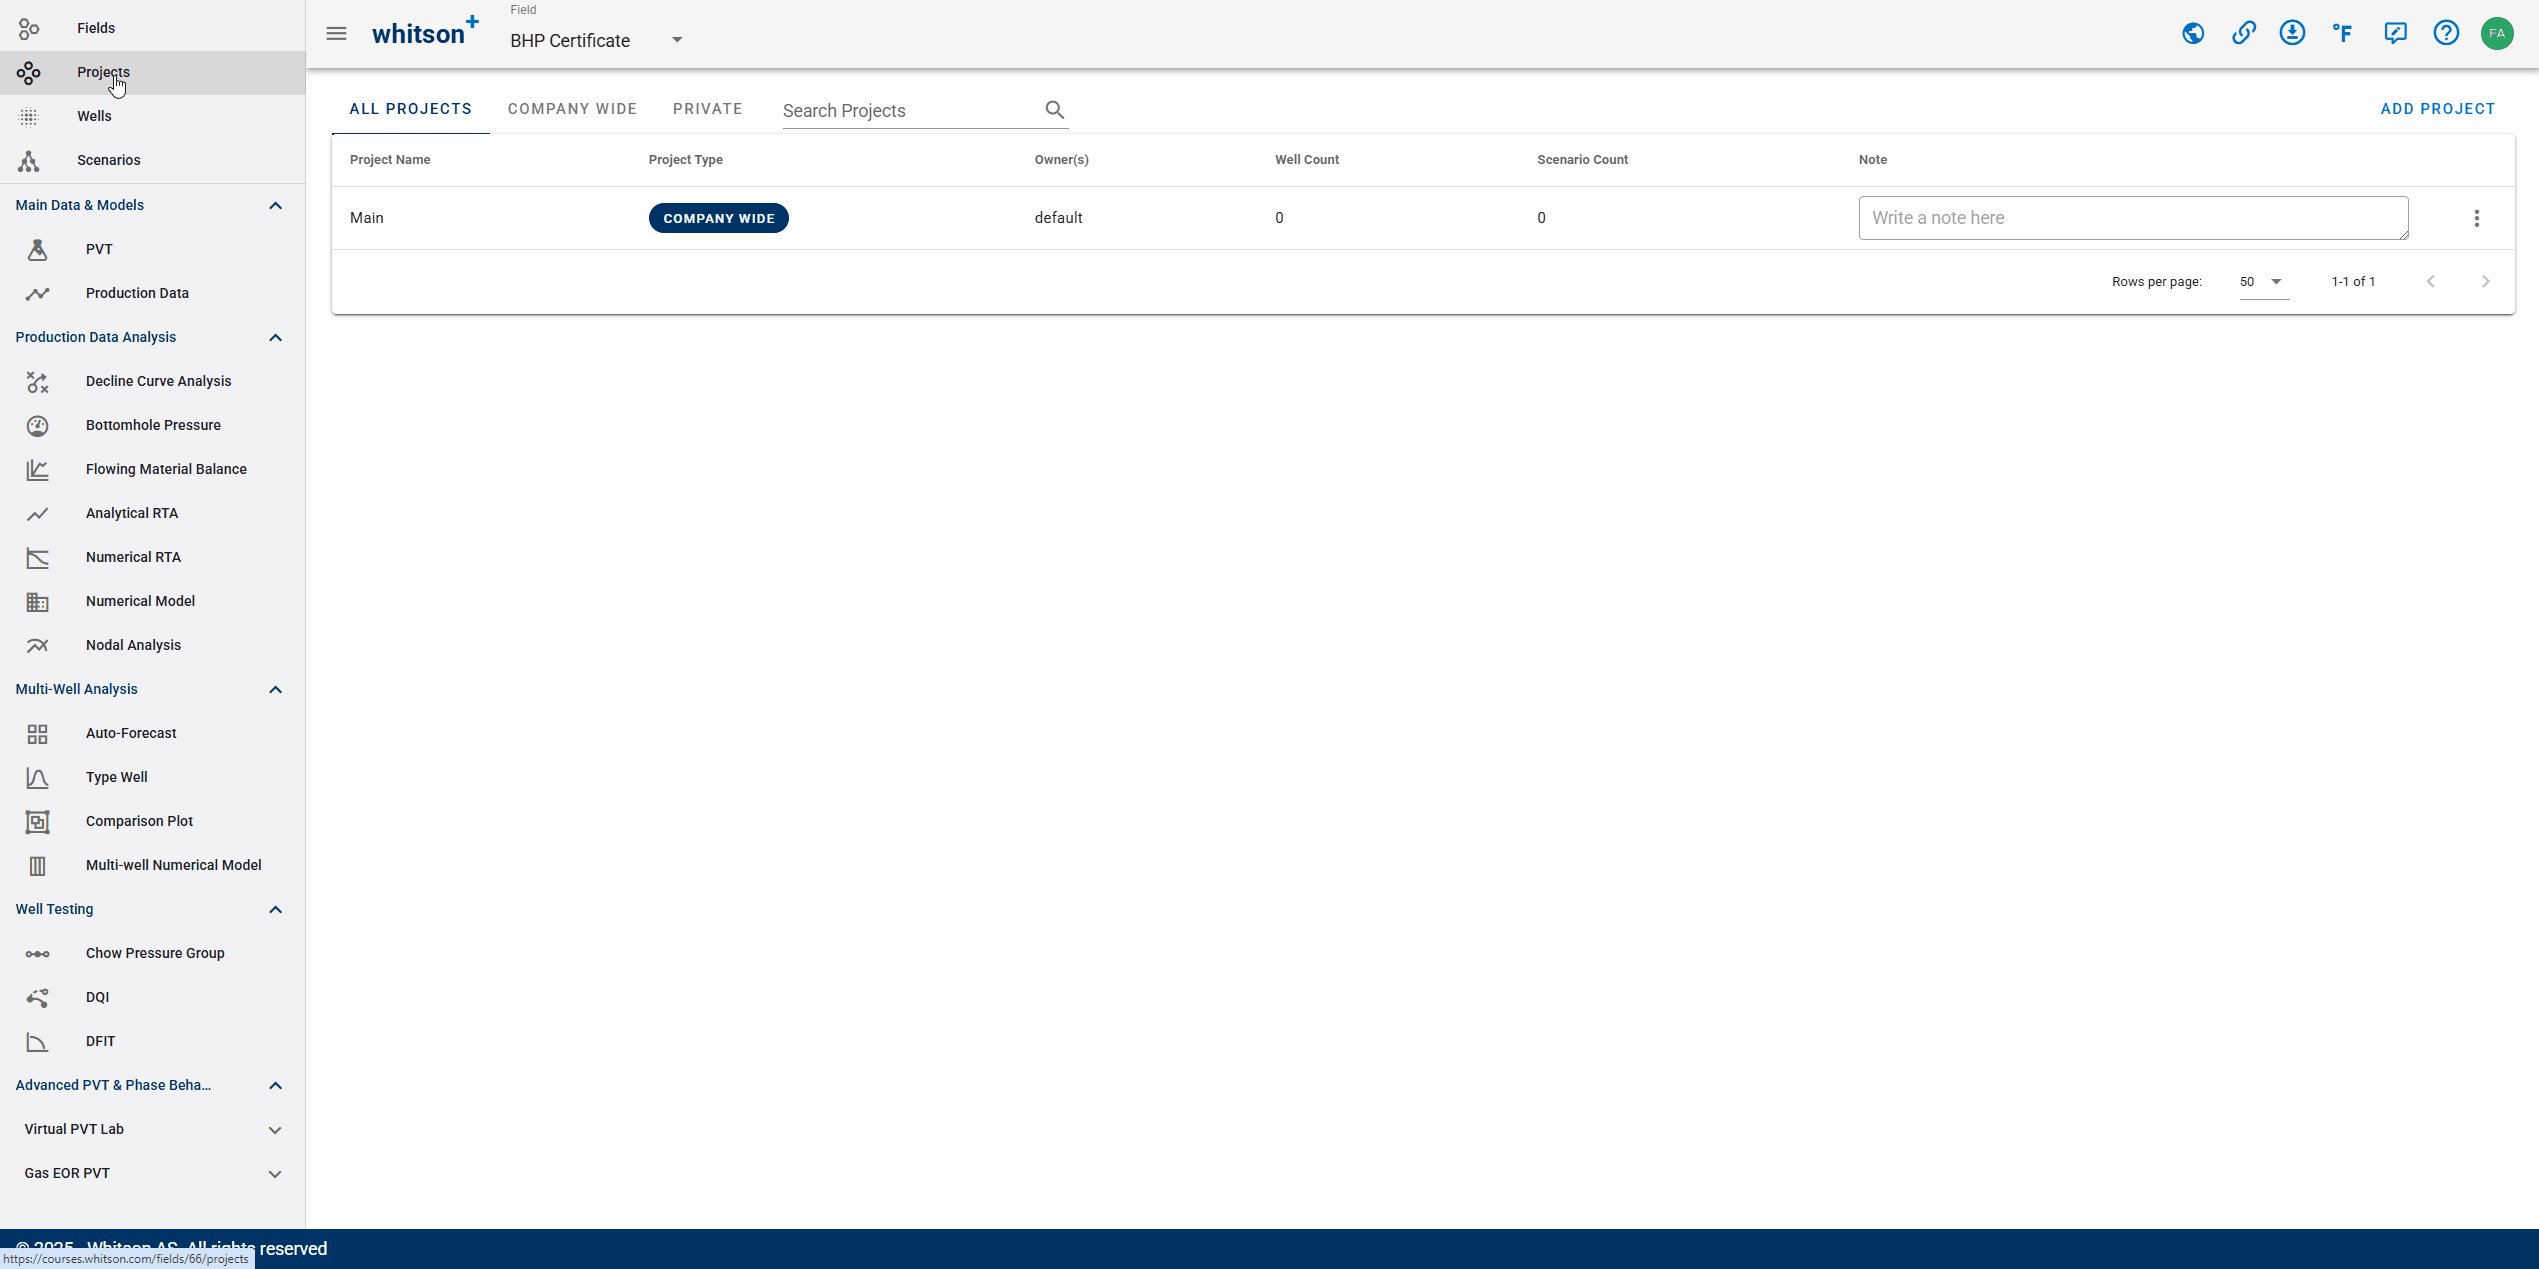
Task: Select the Bottomhole Pressure tool
Action: [x=152, y=424]
